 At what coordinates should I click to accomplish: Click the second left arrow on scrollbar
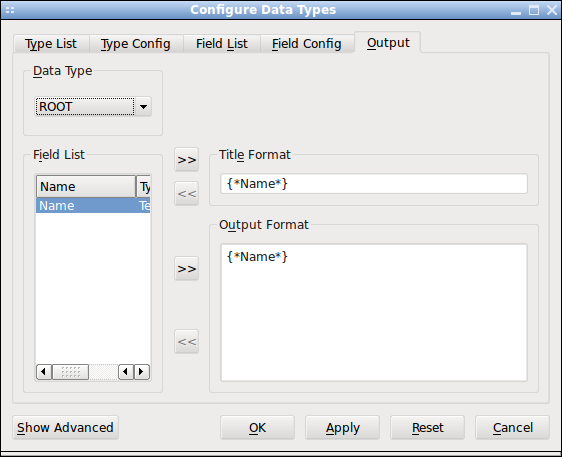tap(126, 372)
